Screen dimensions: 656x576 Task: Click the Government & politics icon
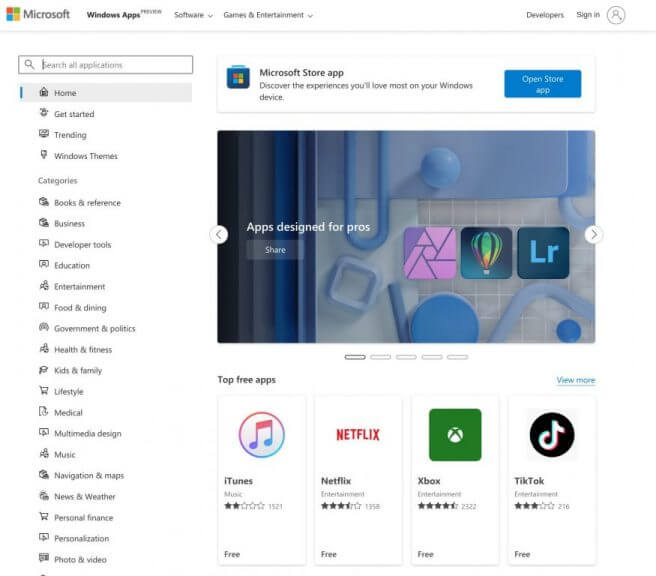[44, 328]
